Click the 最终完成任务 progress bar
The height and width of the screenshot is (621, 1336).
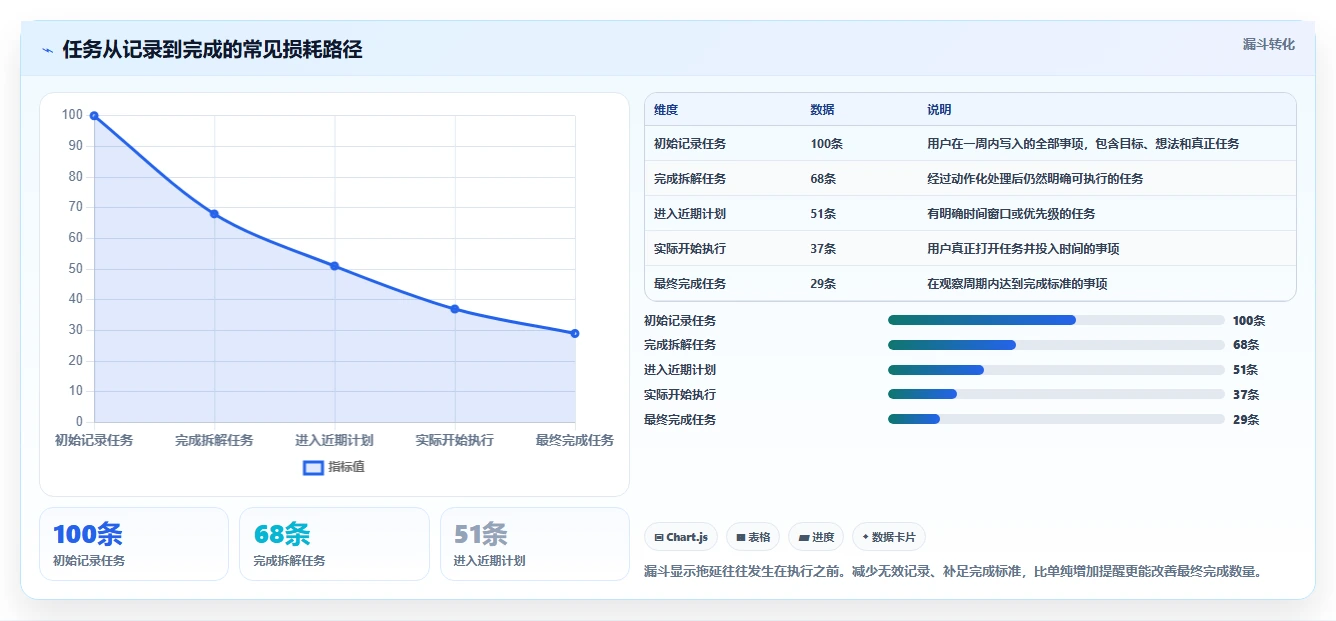coord(1056,419)
